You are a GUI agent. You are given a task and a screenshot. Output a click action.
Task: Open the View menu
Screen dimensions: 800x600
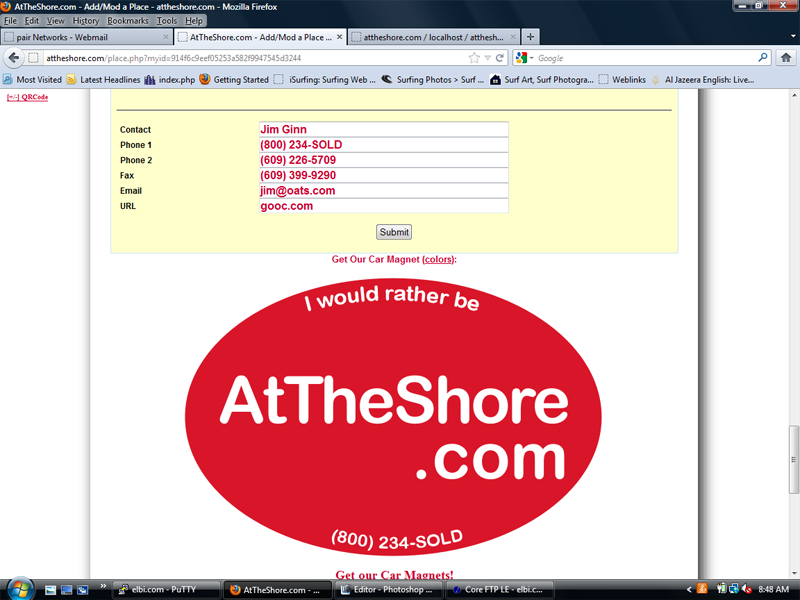point(56,21)
